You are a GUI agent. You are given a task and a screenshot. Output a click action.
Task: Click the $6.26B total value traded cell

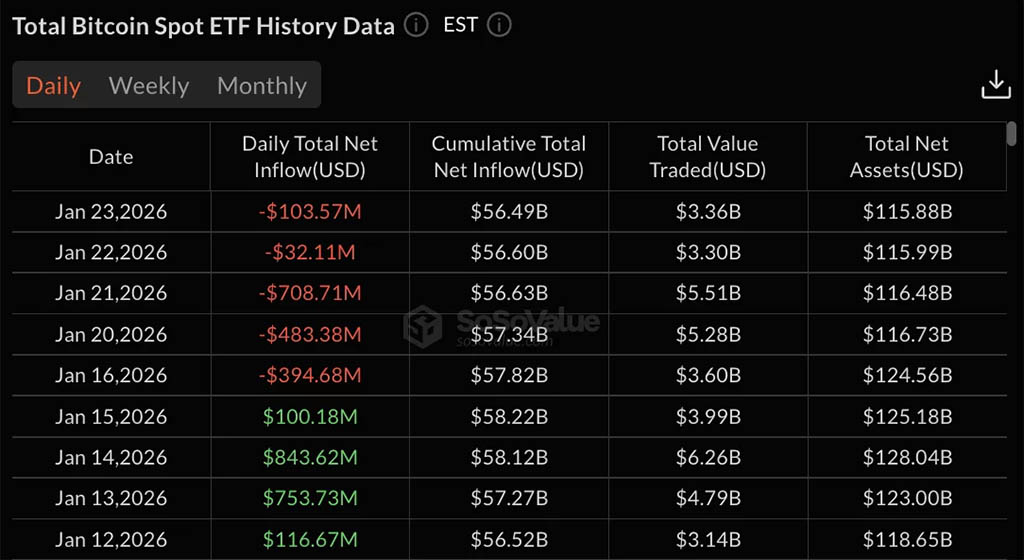pyautogui.click(x=707, y=458)
